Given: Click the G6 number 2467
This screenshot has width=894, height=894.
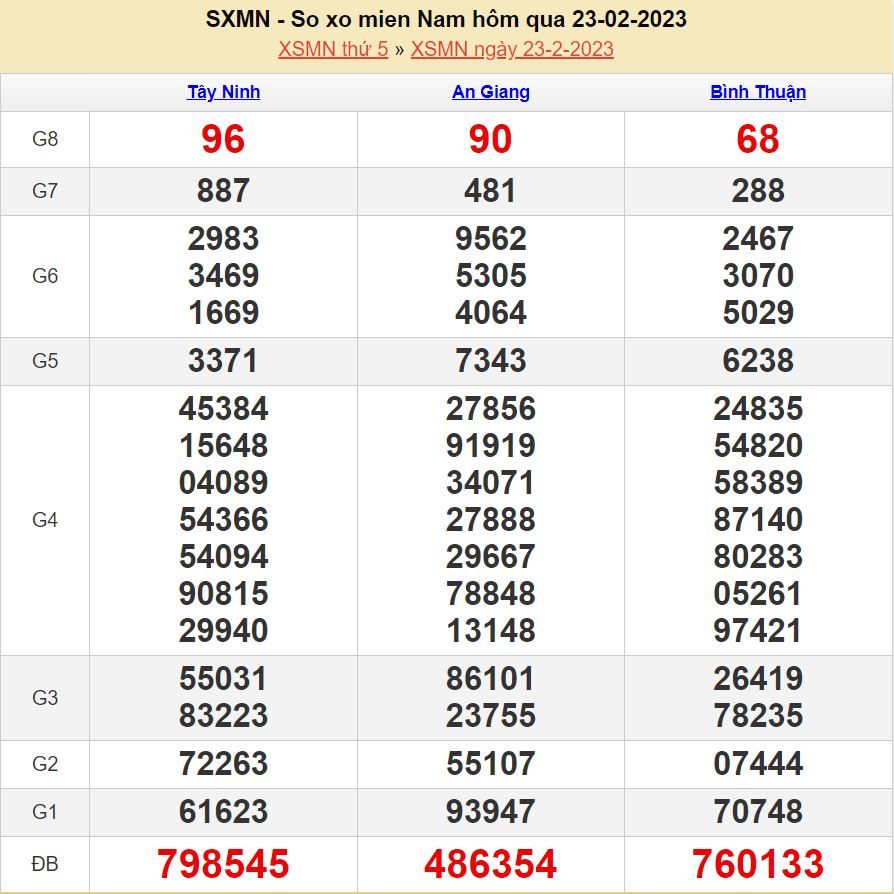Looking at the screenshot, I should [x=758, y=239].
